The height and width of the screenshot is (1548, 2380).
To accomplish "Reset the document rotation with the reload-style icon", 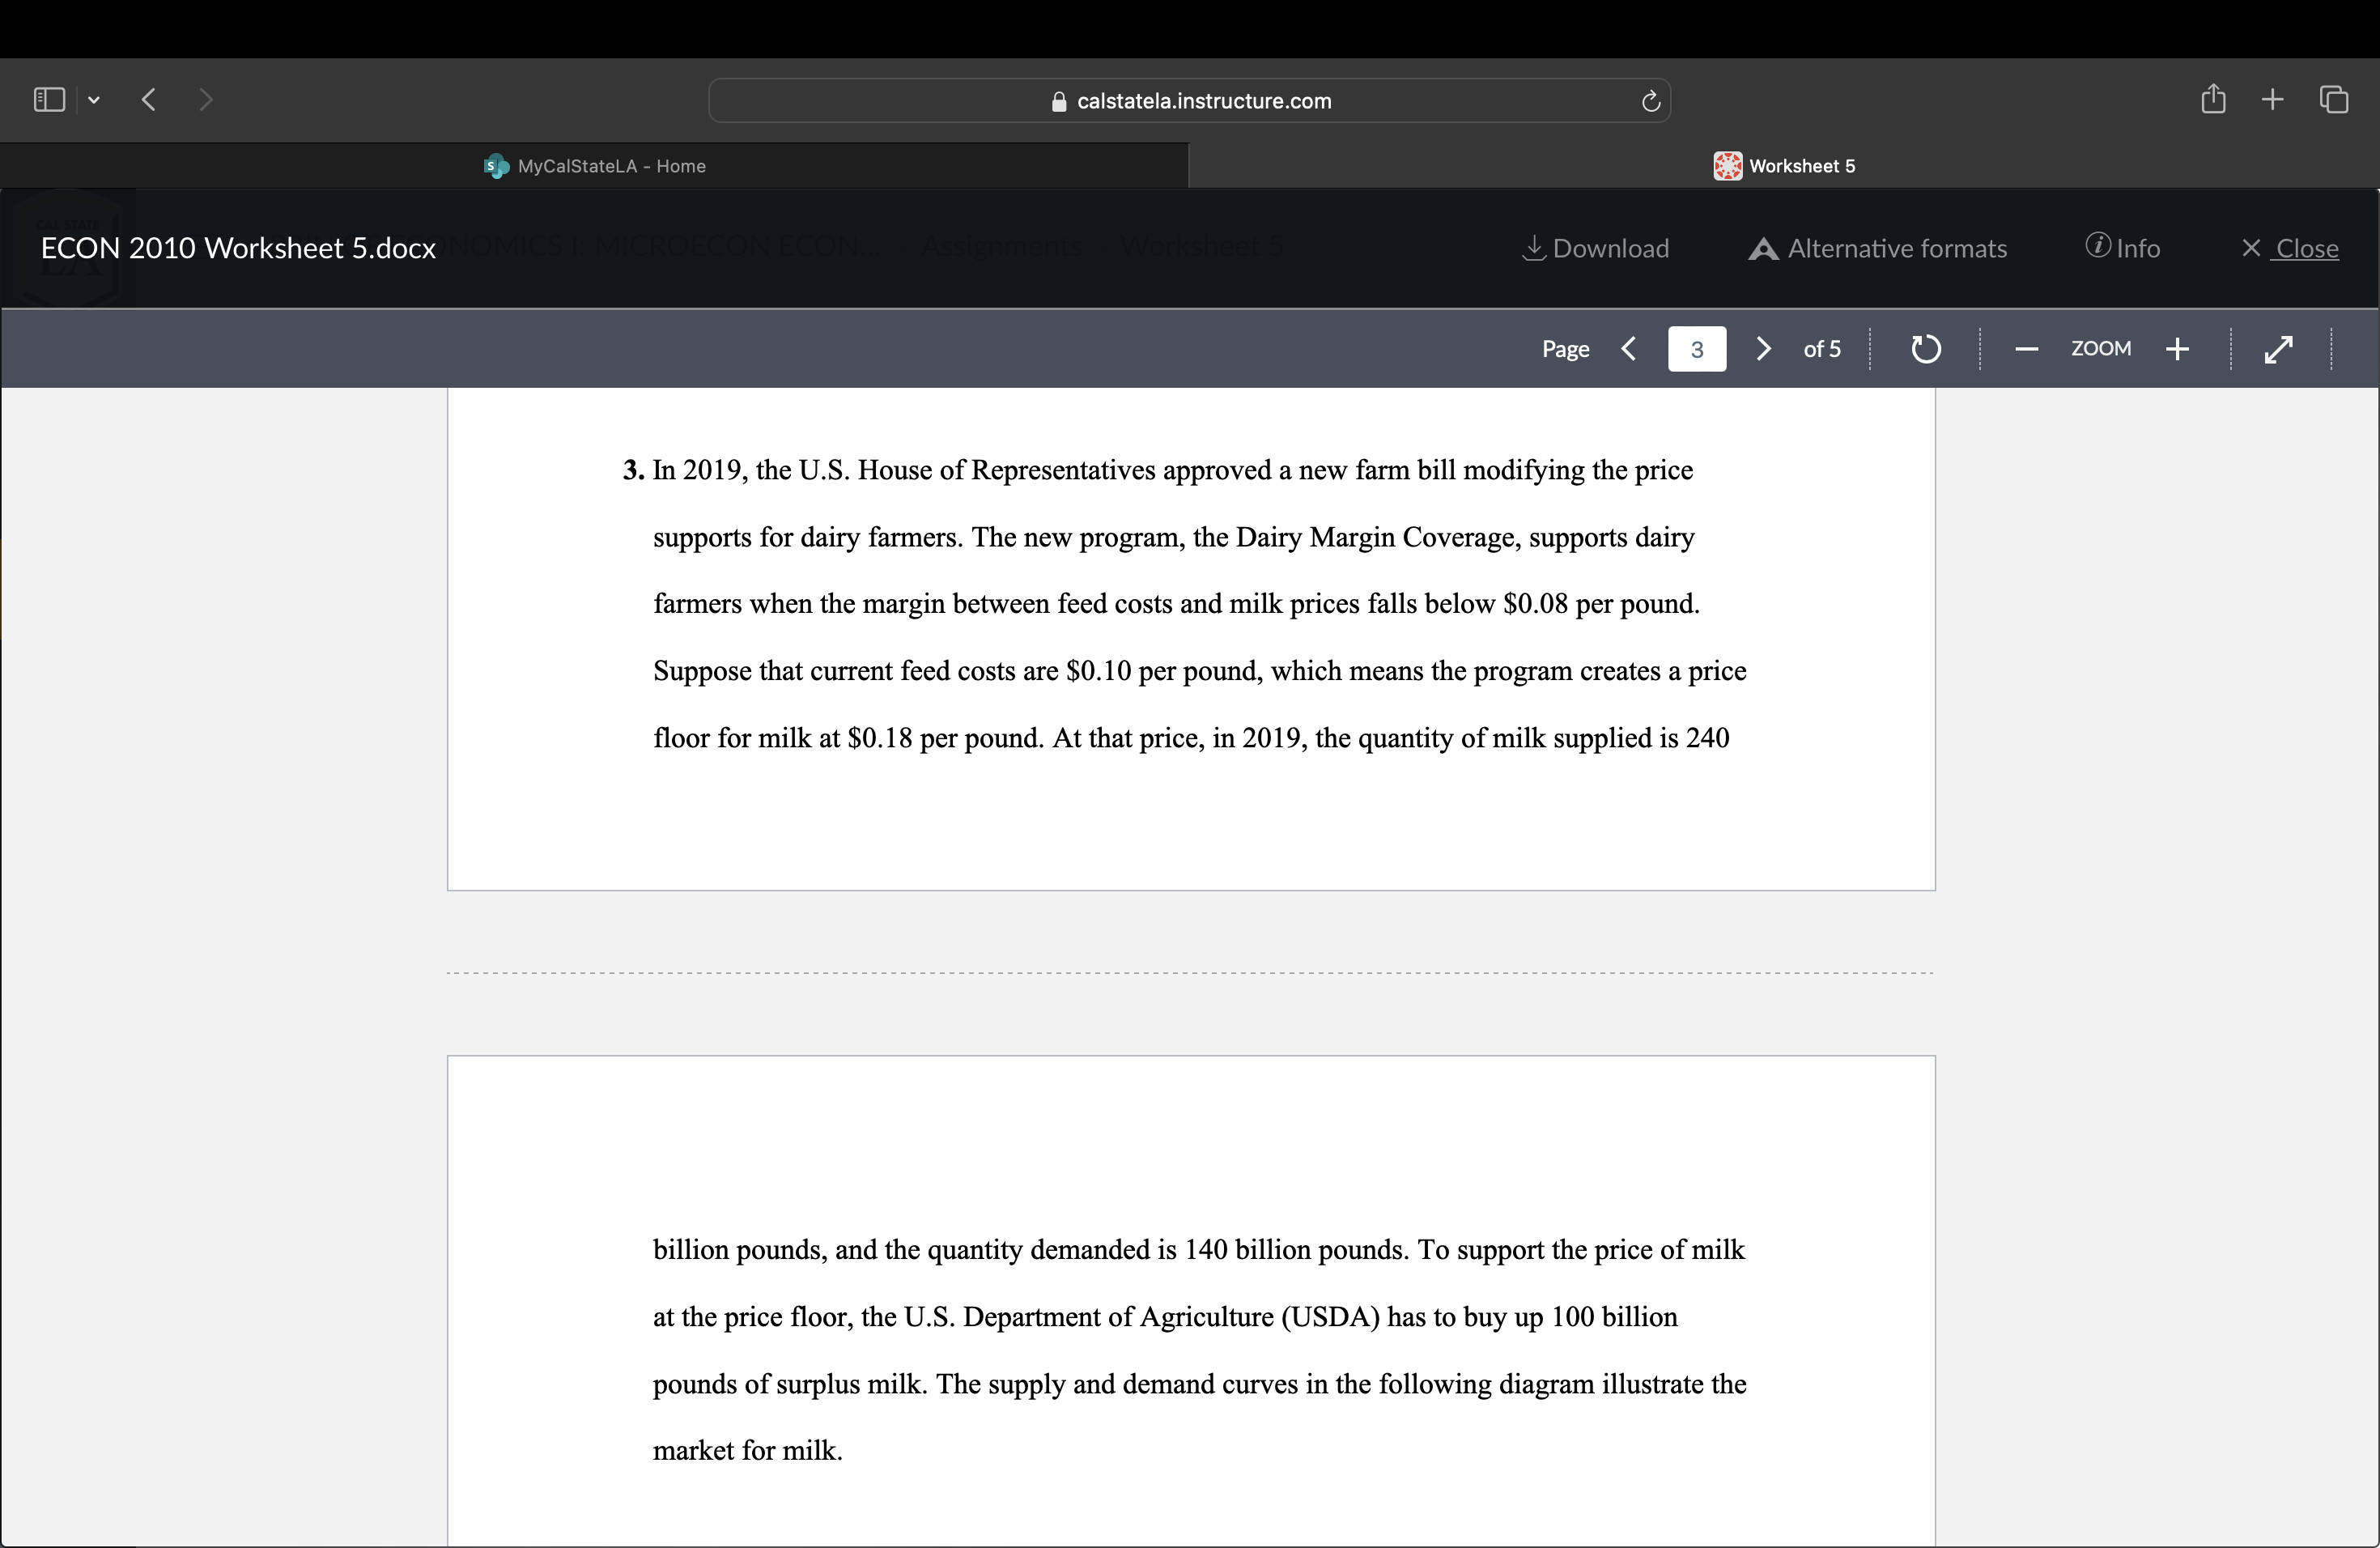I will coord(1925,348).
